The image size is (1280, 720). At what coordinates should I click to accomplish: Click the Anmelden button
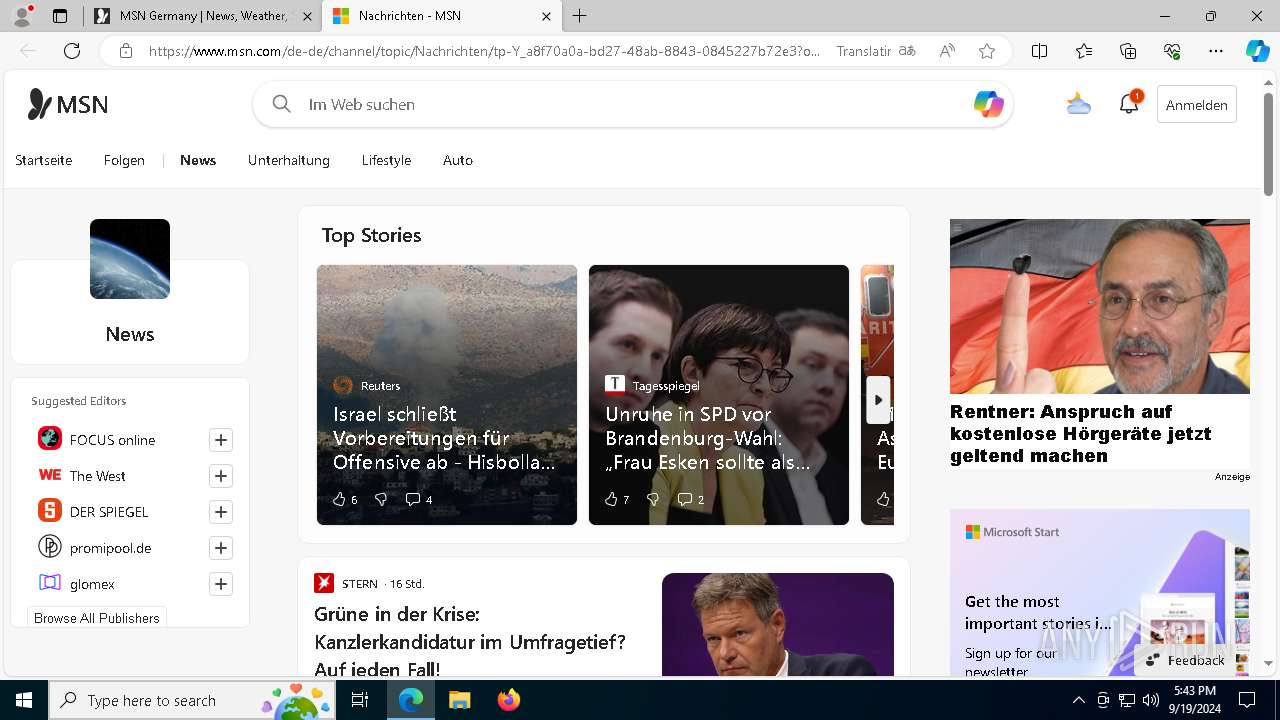1196,104
